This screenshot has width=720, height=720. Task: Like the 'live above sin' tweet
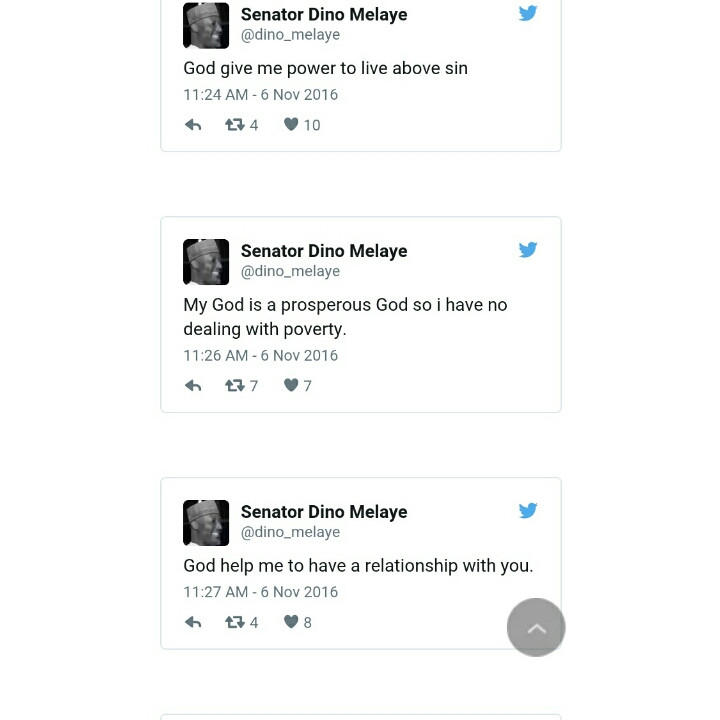click(291, 125)
